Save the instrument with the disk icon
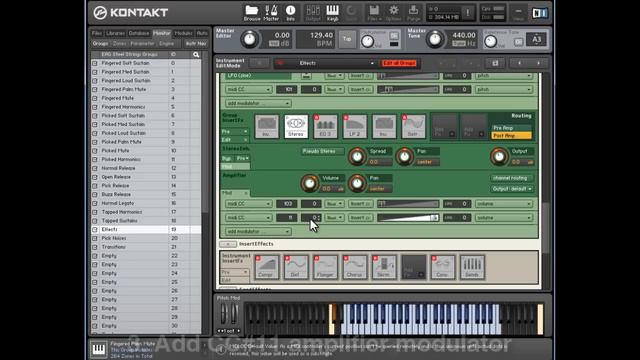The image size is (640, 360). pos(495,63)
